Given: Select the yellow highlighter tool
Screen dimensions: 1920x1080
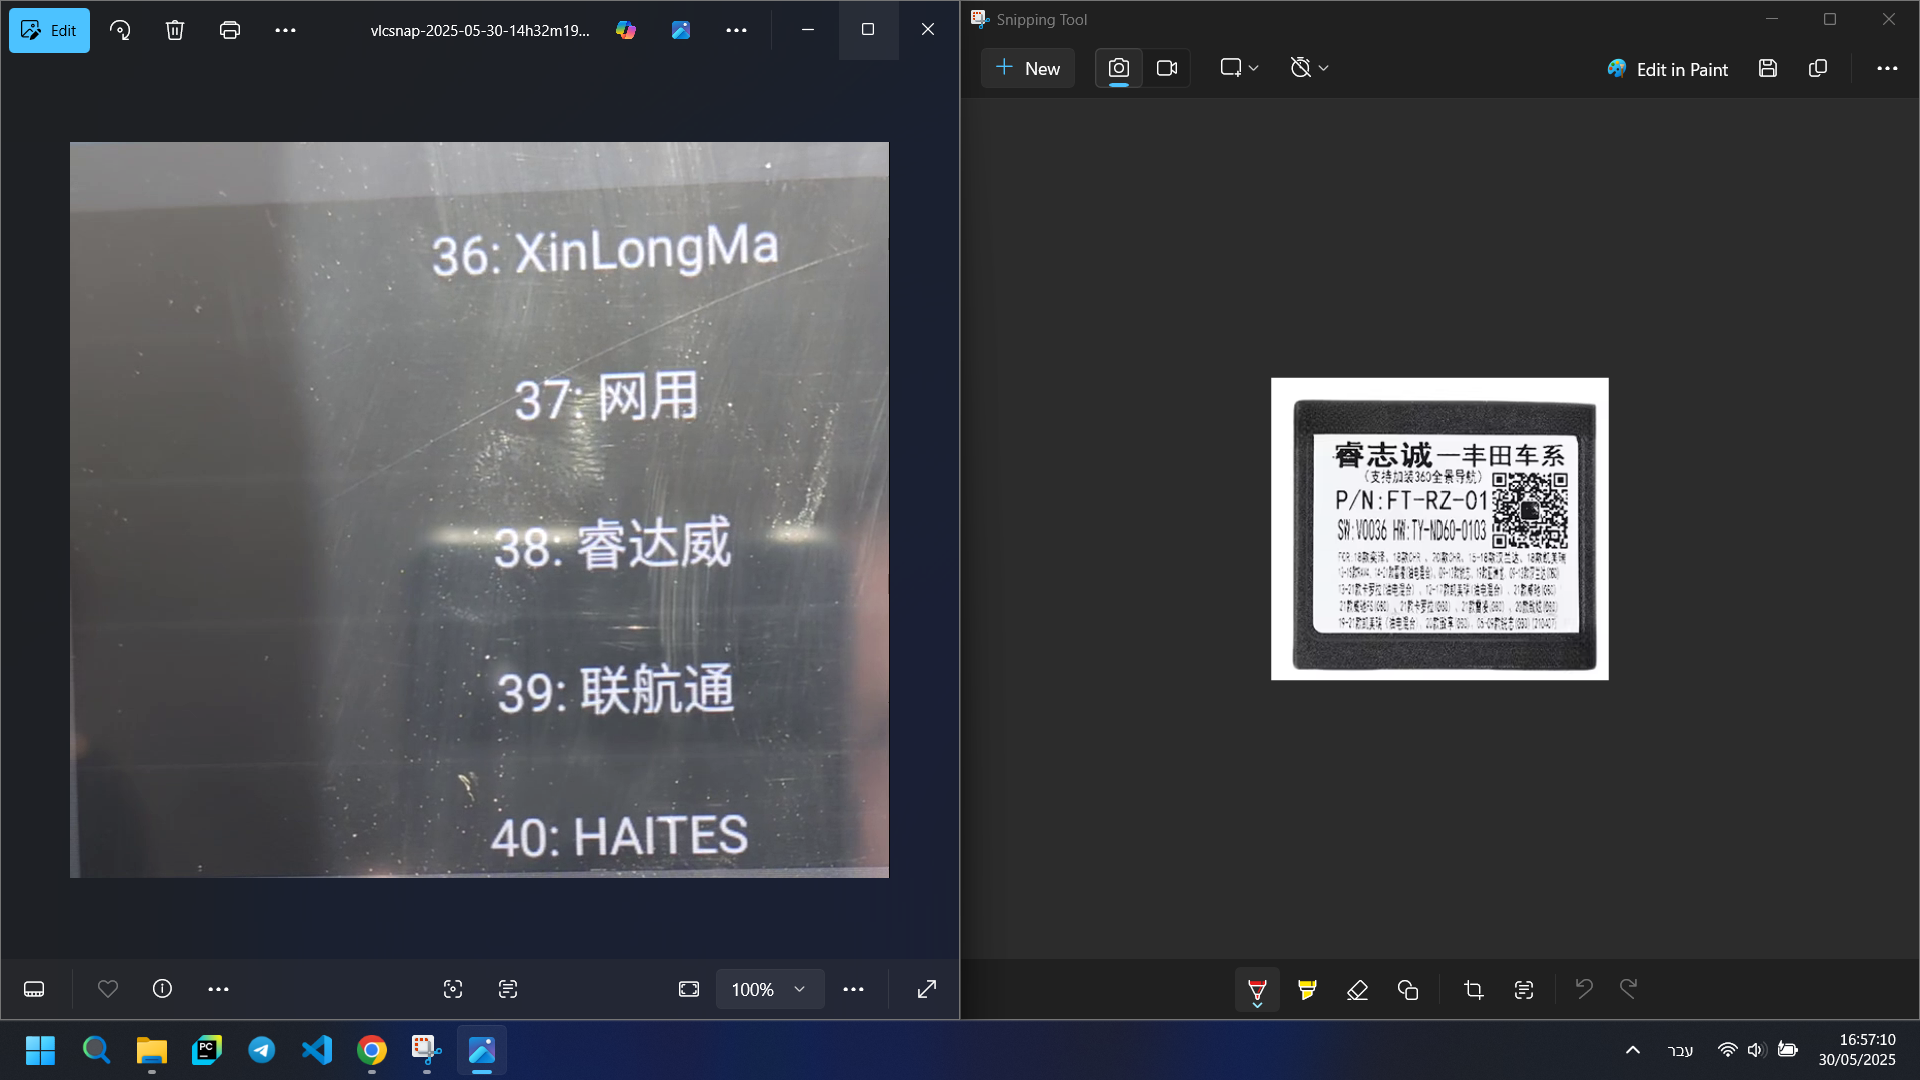Looking at the screenshot, I should click(1307, 990).
